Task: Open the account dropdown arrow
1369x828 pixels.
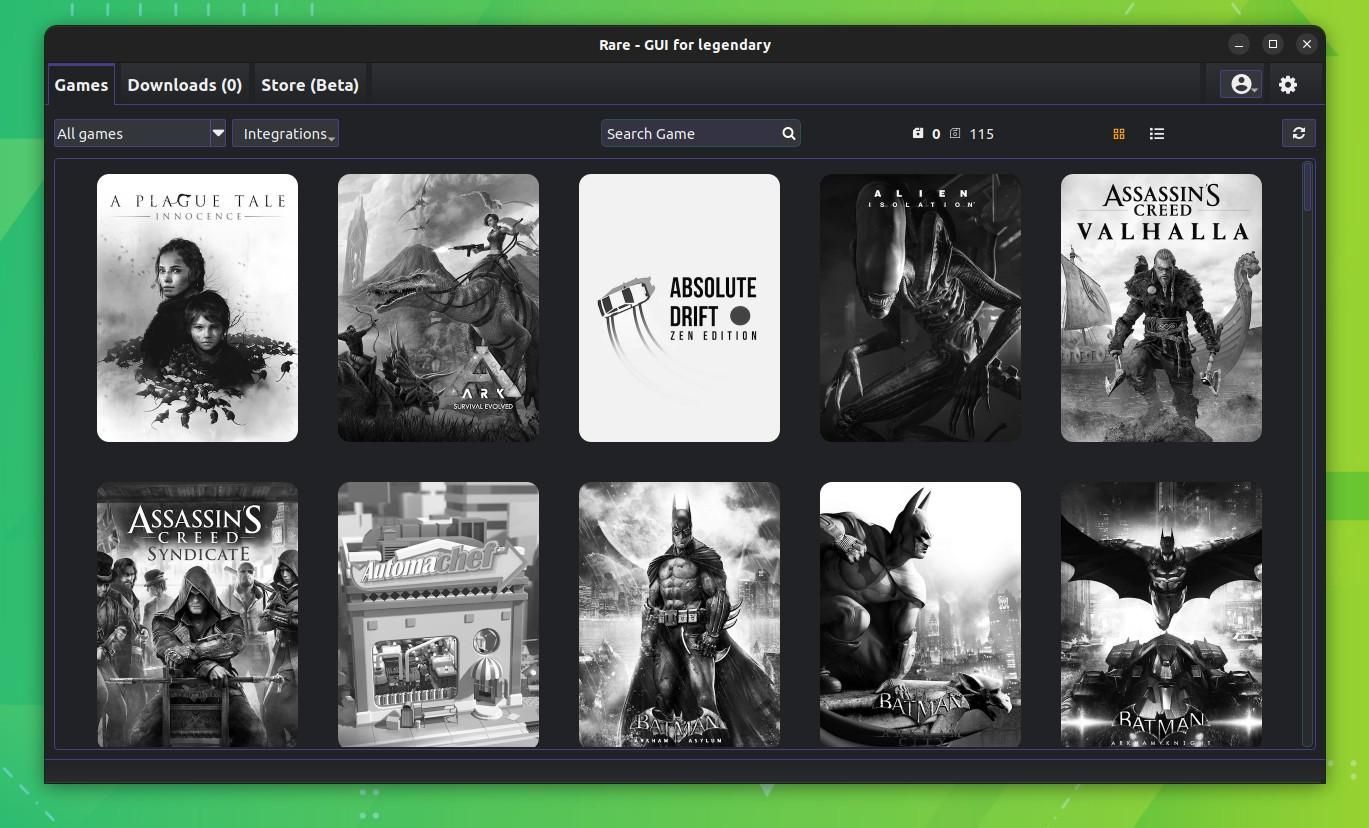Action: (1253, 88)
